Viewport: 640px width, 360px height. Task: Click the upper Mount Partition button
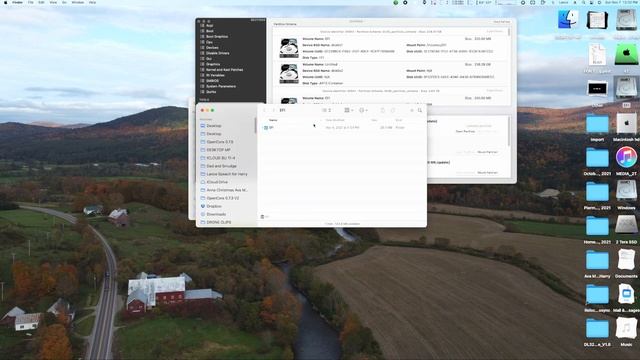[x=487, y=152]
